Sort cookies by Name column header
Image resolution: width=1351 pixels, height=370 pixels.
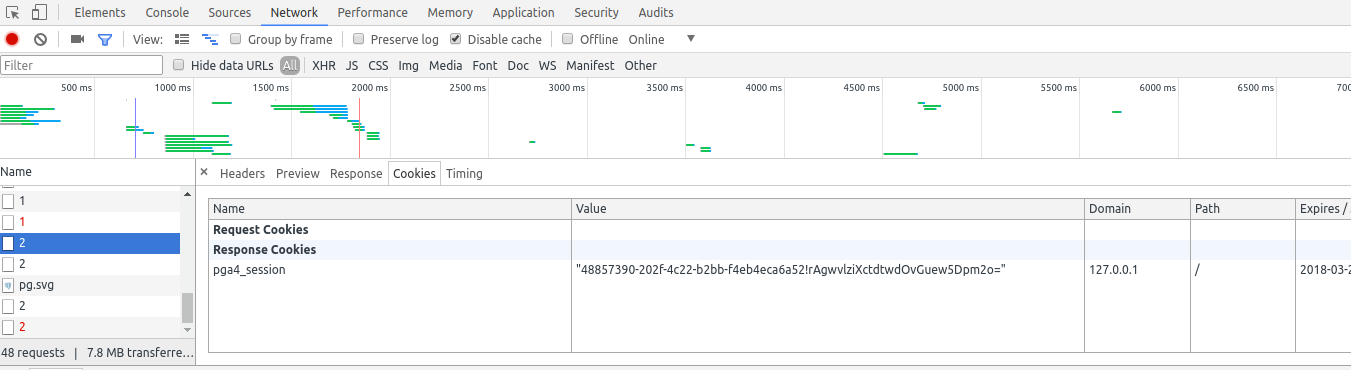pyautogui.click(x=390, y=209)
